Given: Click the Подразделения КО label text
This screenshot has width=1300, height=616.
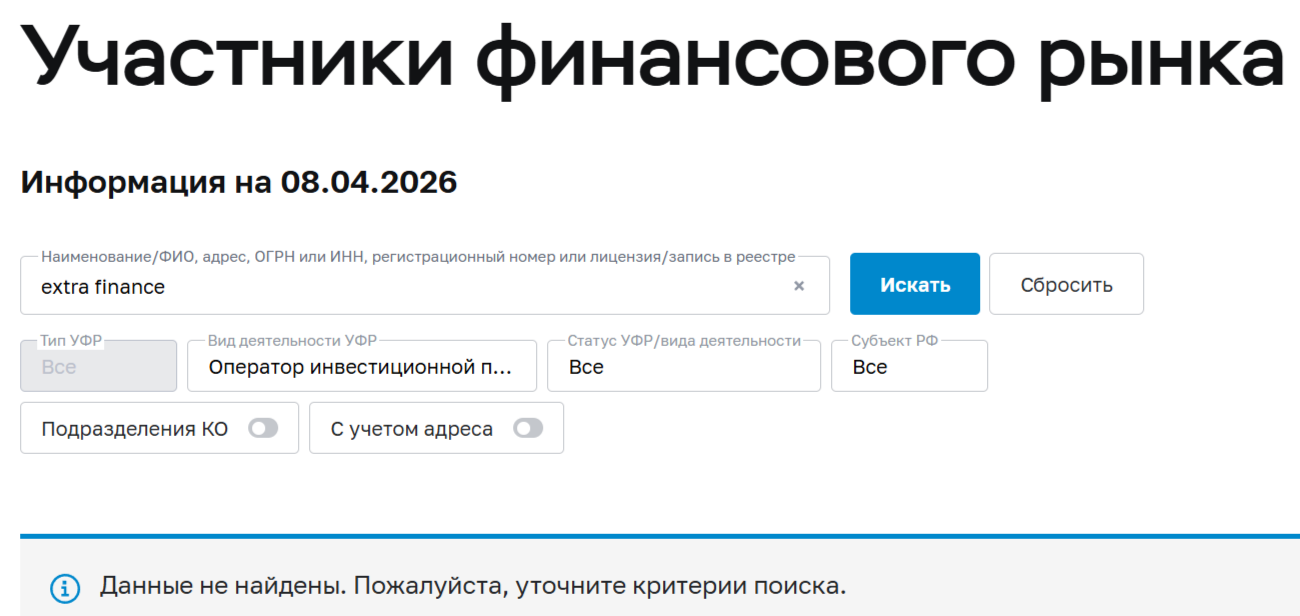Looking at the screenshot, I should (x=135, y=429).
